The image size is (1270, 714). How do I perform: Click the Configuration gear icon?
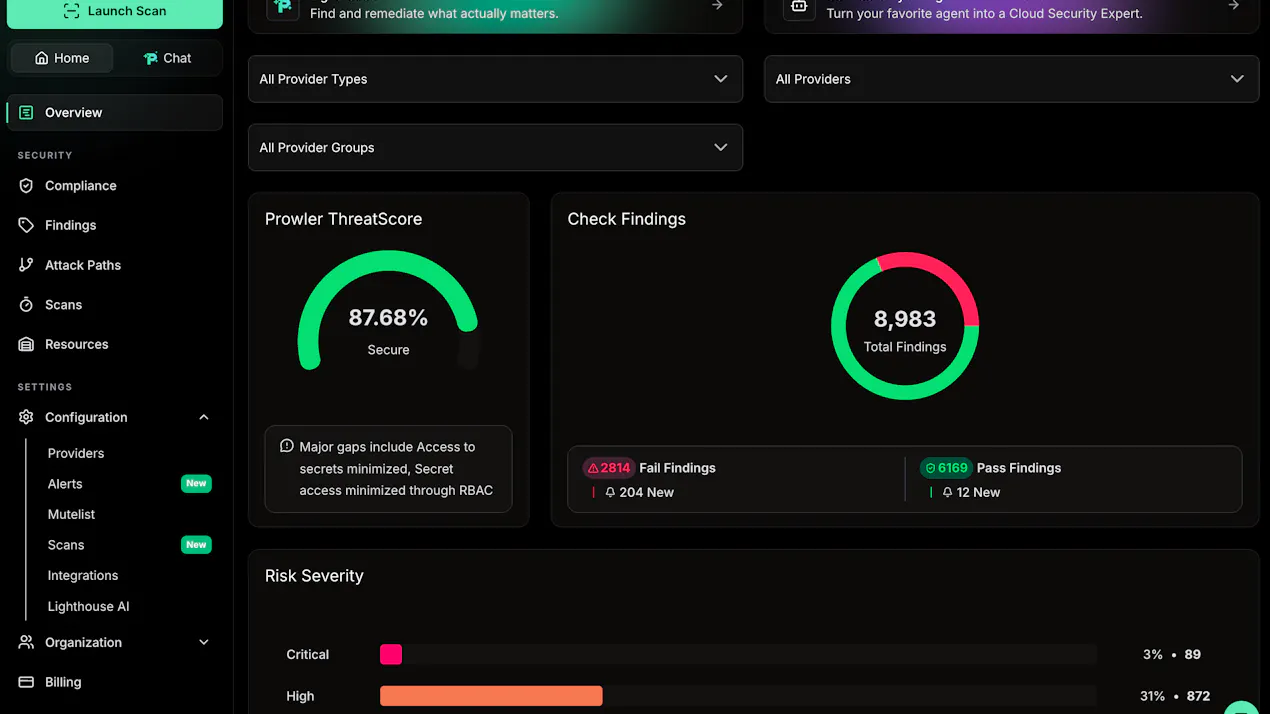[26, 417]
